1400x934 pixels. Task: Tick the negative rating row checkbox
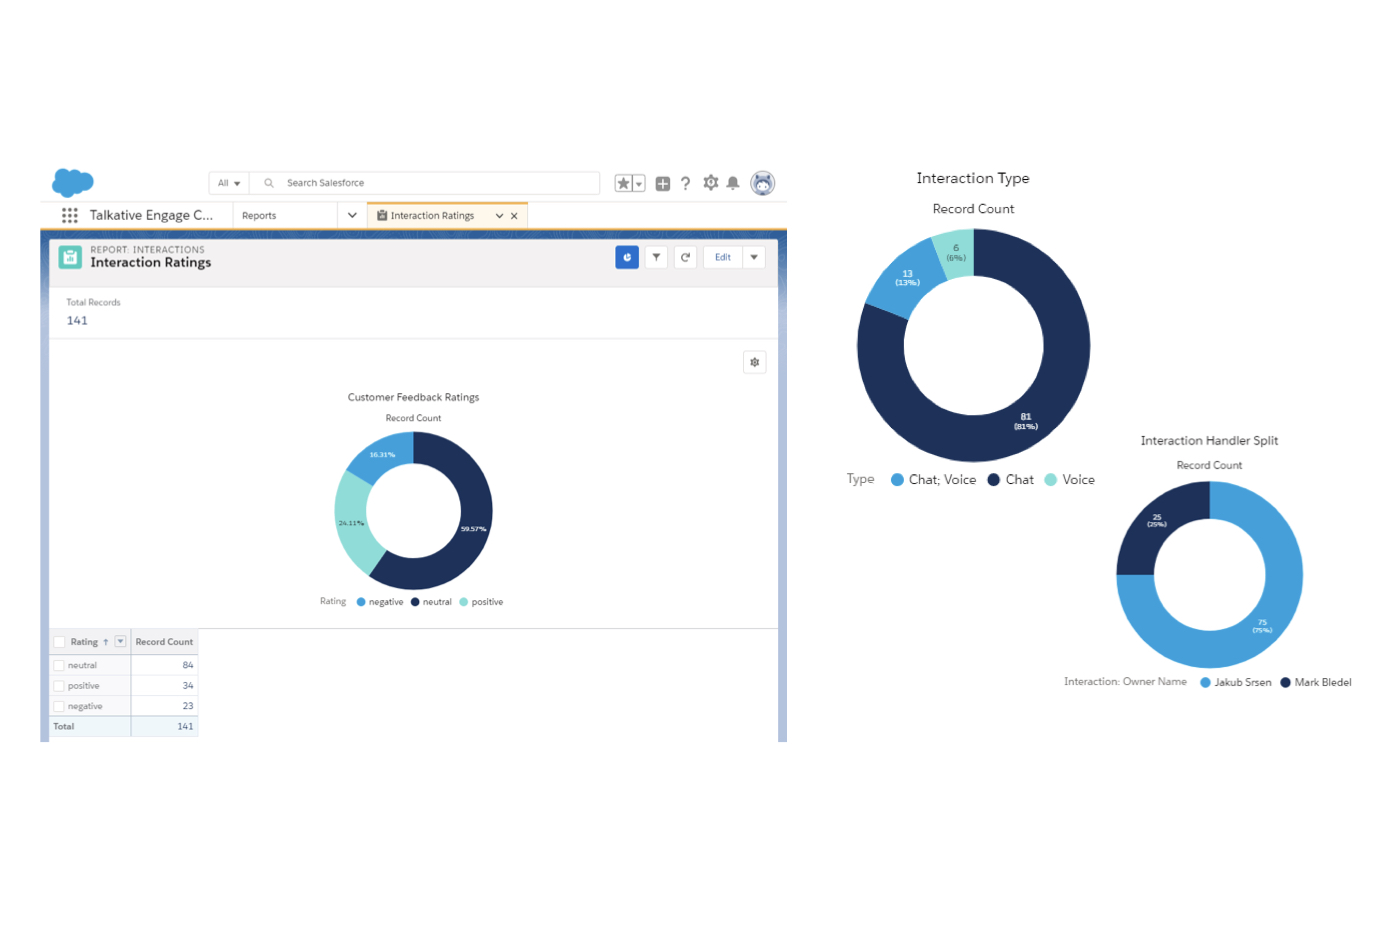tap(59, 706)
